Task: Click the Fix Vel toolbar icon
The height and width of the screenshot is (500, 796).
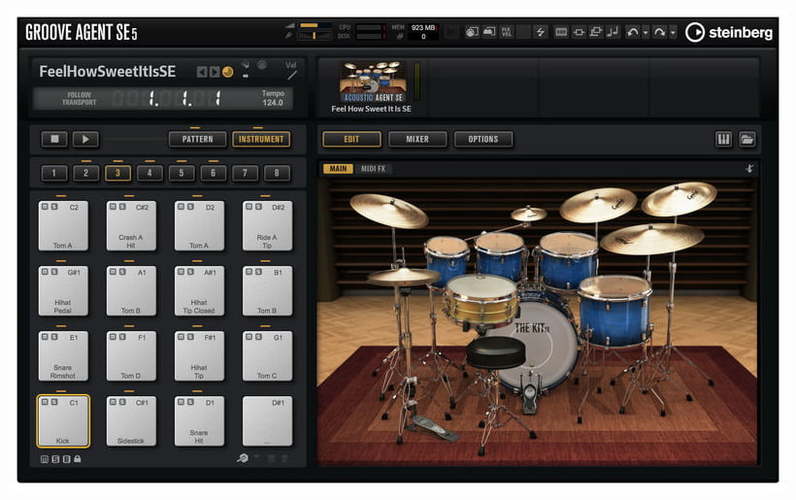Action: coord(506,32)
